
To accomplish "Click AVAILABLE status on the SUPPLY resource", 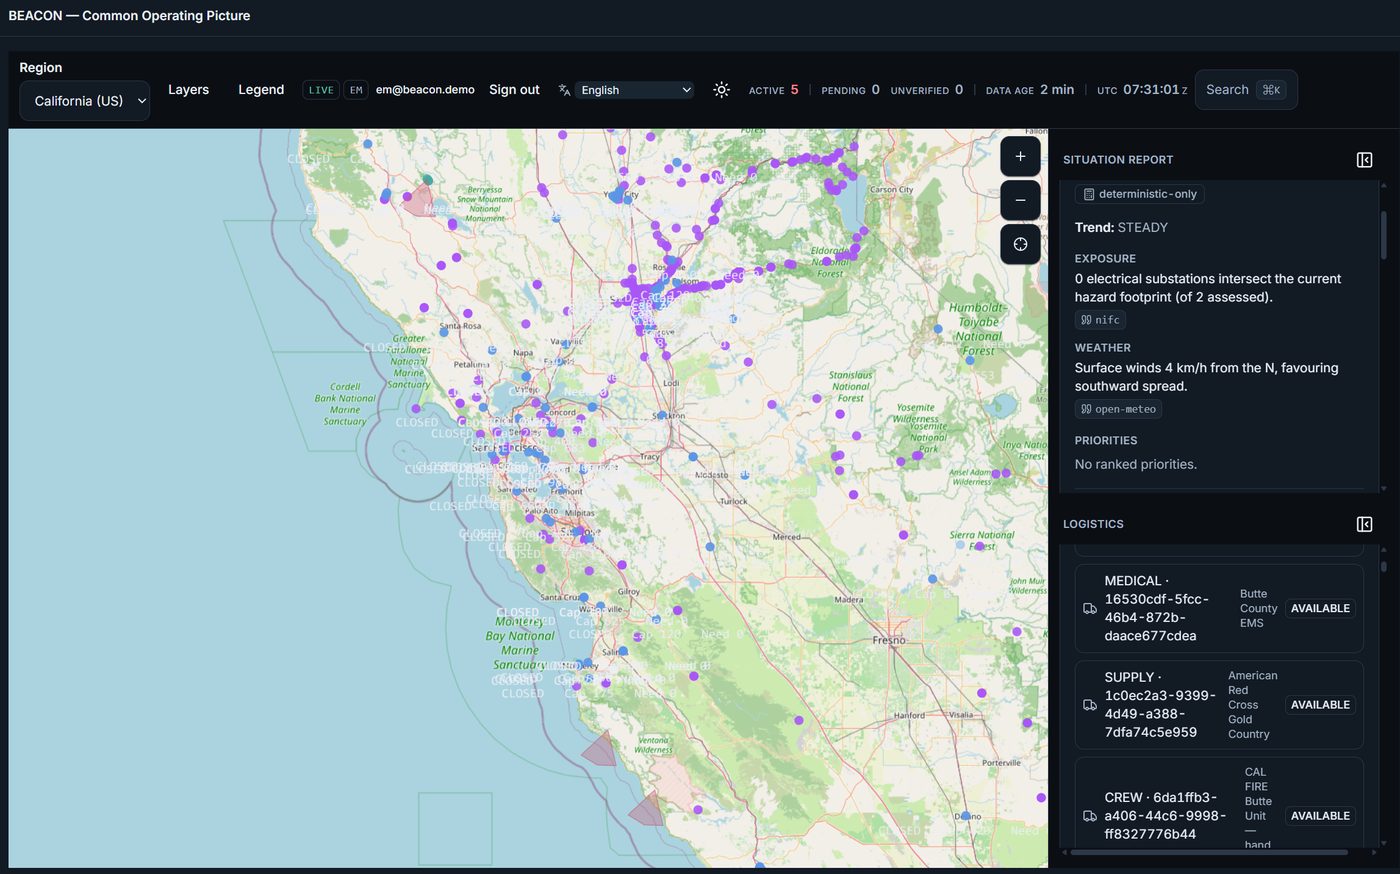I will pyautogui.click(x=1320, y=705).
